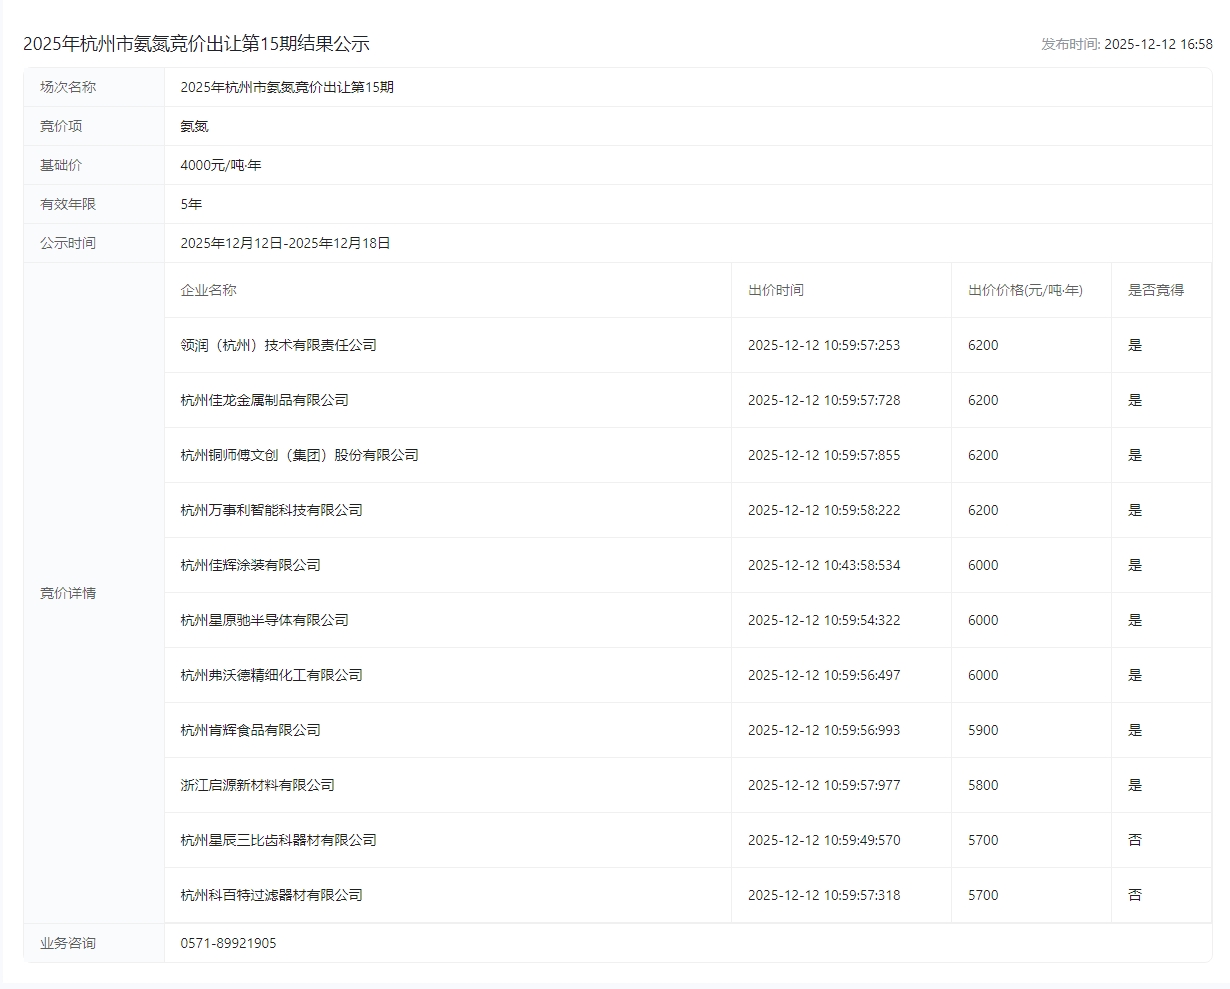The image size is (1230, 989).
Task: Select the publicity period 2025年12月12日-2025年12月18日
Action: 285,243
